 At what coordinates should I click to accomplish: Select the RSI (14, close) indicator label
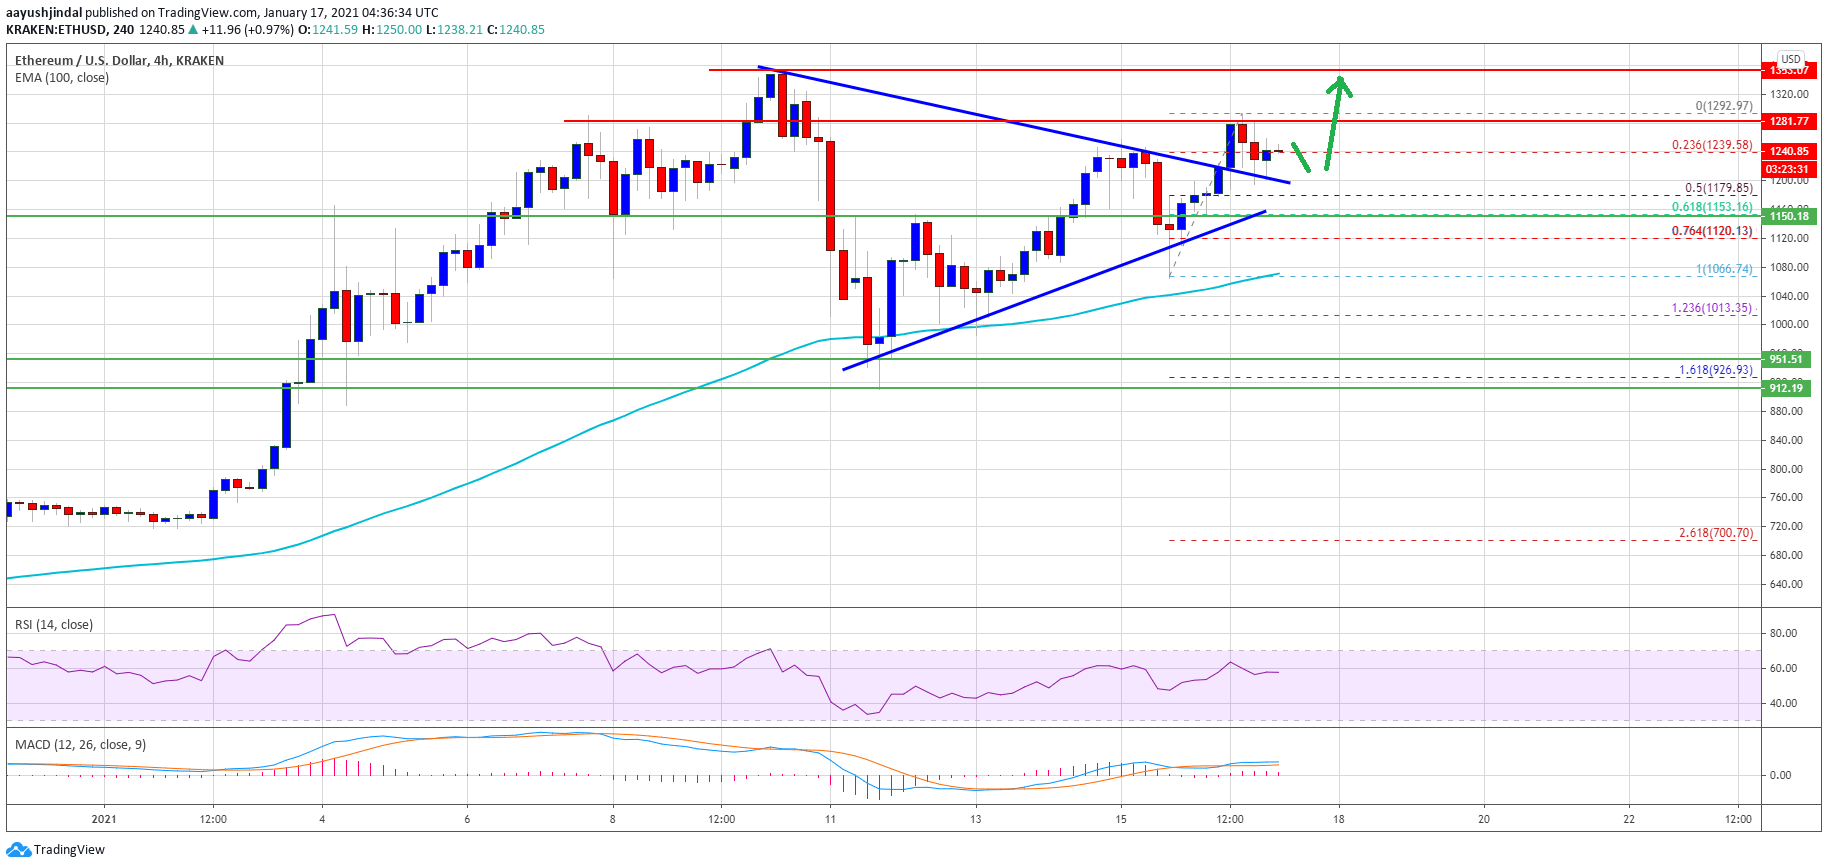tap(54, 625)
